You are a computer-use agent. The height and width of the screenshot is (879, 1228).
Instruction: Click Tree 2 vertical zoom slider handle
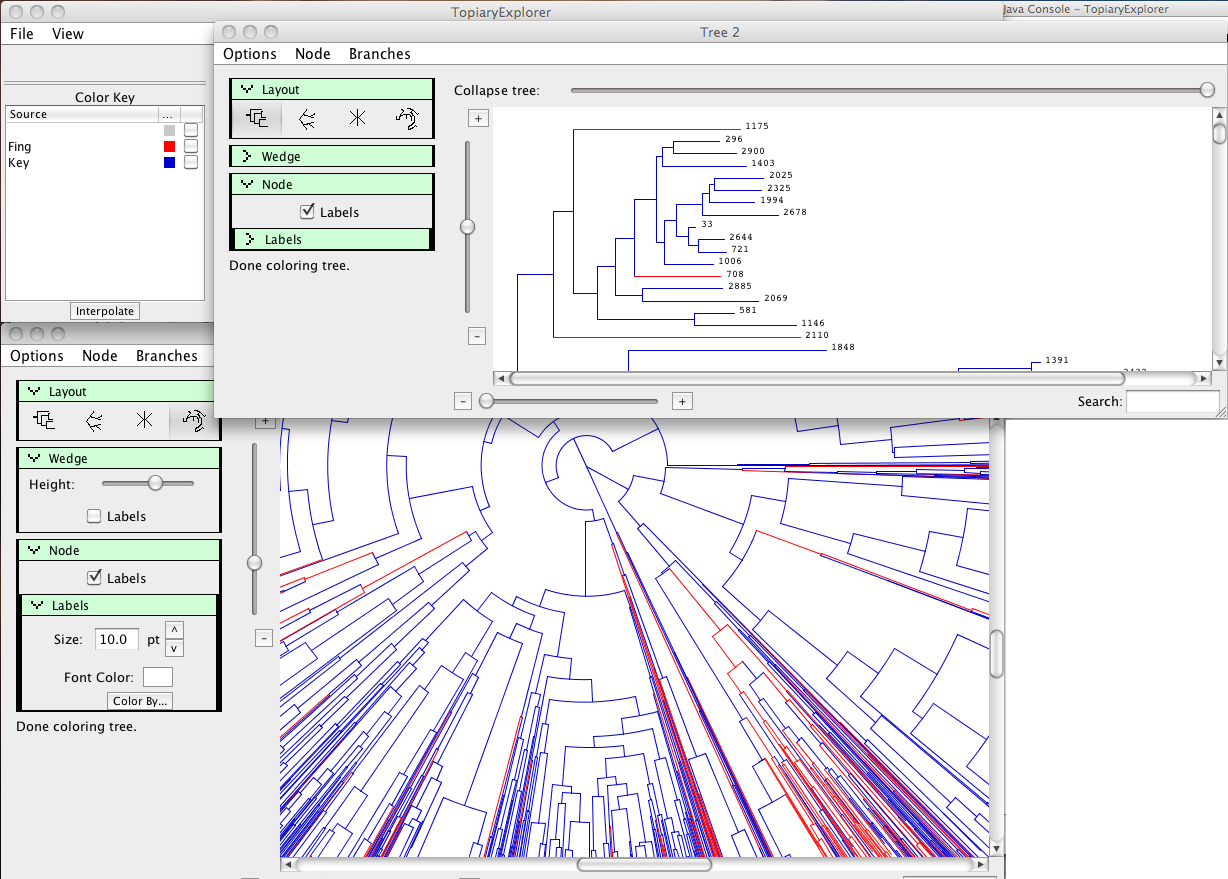click(467, 227)
